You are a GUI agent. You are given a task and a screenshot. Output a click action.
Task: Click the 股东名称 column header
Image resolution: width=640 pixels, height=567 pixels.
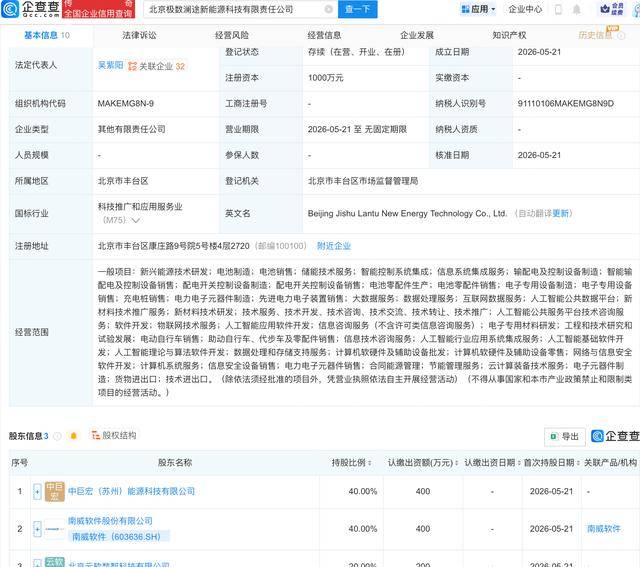175,463
